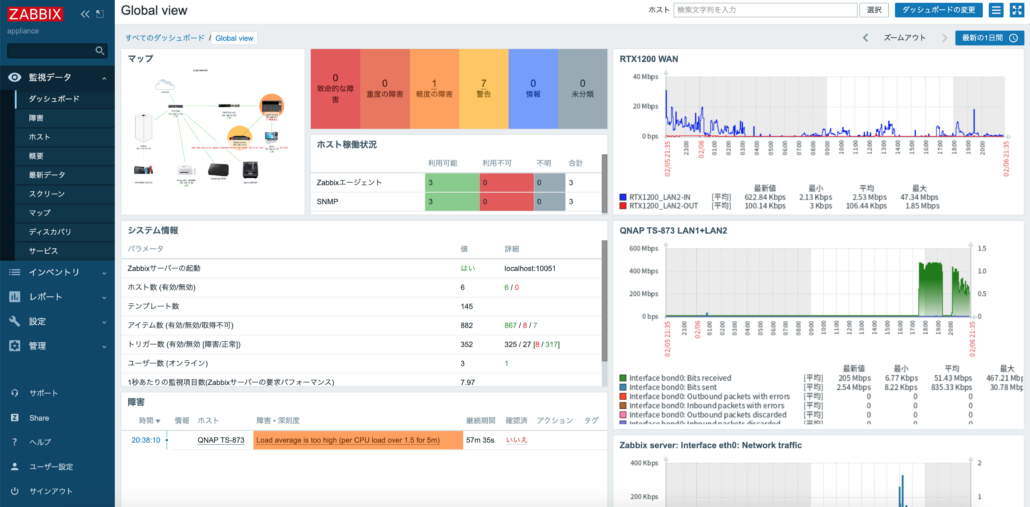Image resolution: width=1030 pixels, height=507 pixels.
Task: Click Zabbixエージェント available count 3
Action: tap(452, 183)
